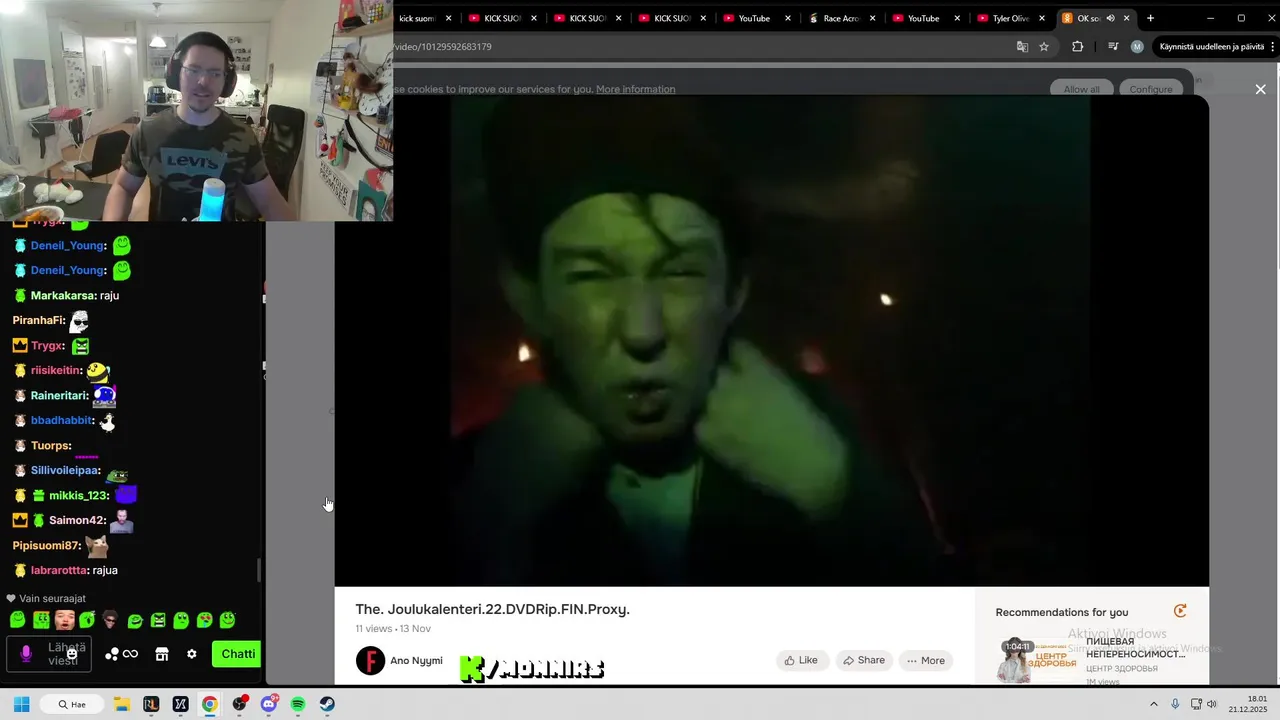This screenshot has height=720, width=1280.
Task: Open Windows Start menu
Action: pyautogui.click(x=21, y=704)
